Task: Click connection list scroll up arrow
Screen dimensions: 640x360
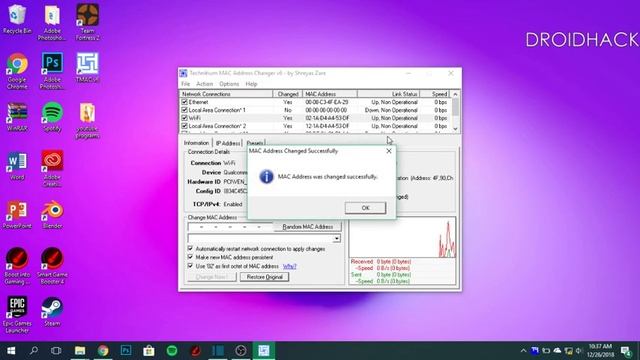Action: tap(455, 94)
